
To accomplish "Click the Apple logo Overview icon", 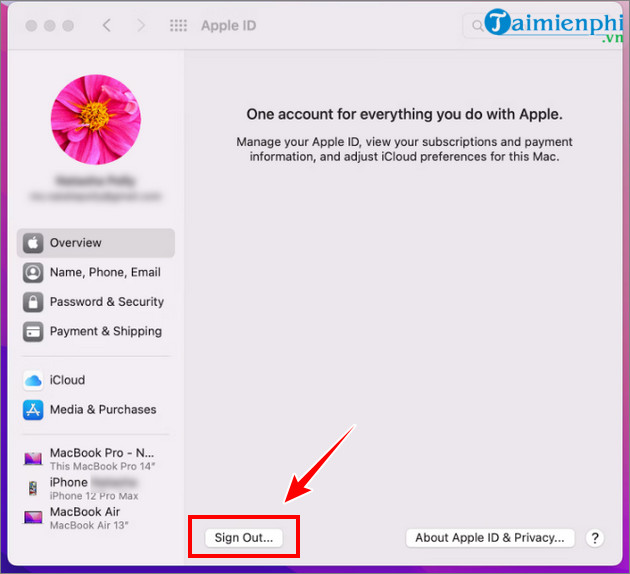I will click(33, 243).
